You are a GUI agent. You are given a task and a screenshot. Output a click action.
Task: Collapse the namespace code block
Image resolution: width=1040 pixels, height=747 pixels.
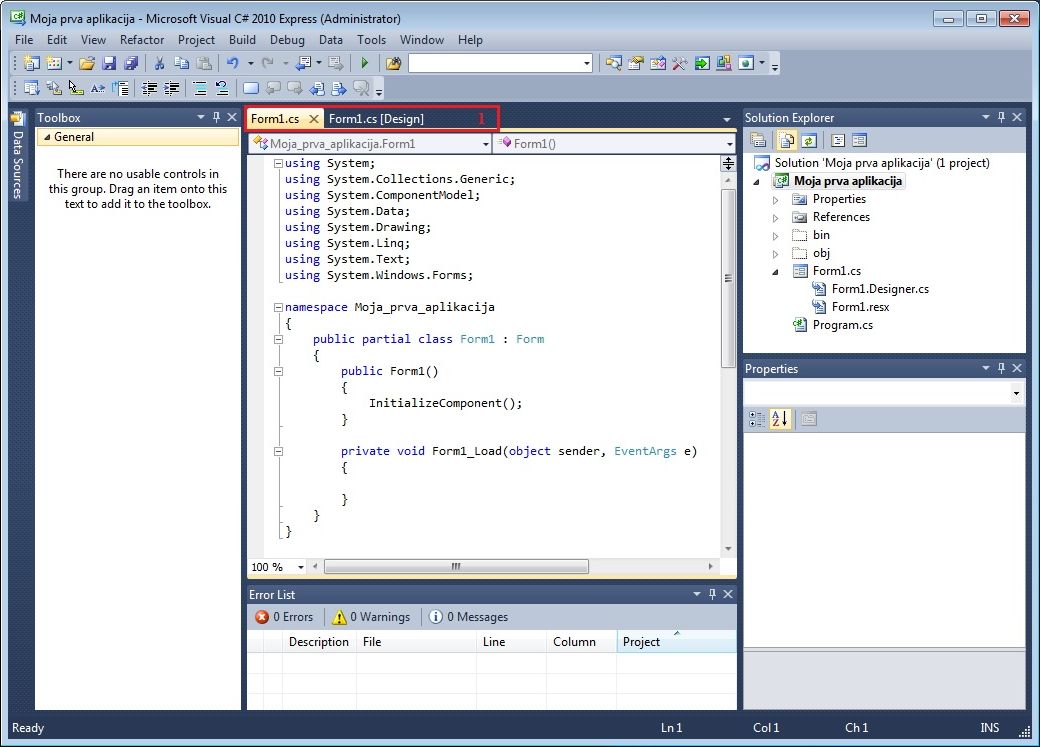(279, 307)
